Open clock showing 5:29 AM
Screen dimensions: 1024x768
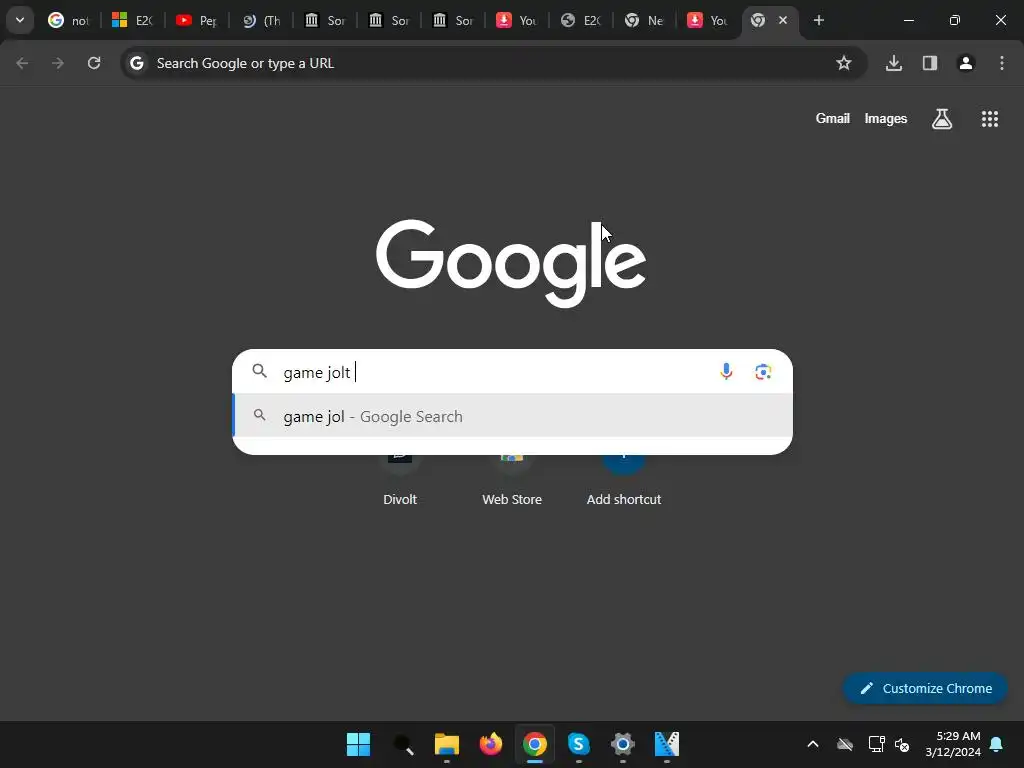(x=953, y=744)
